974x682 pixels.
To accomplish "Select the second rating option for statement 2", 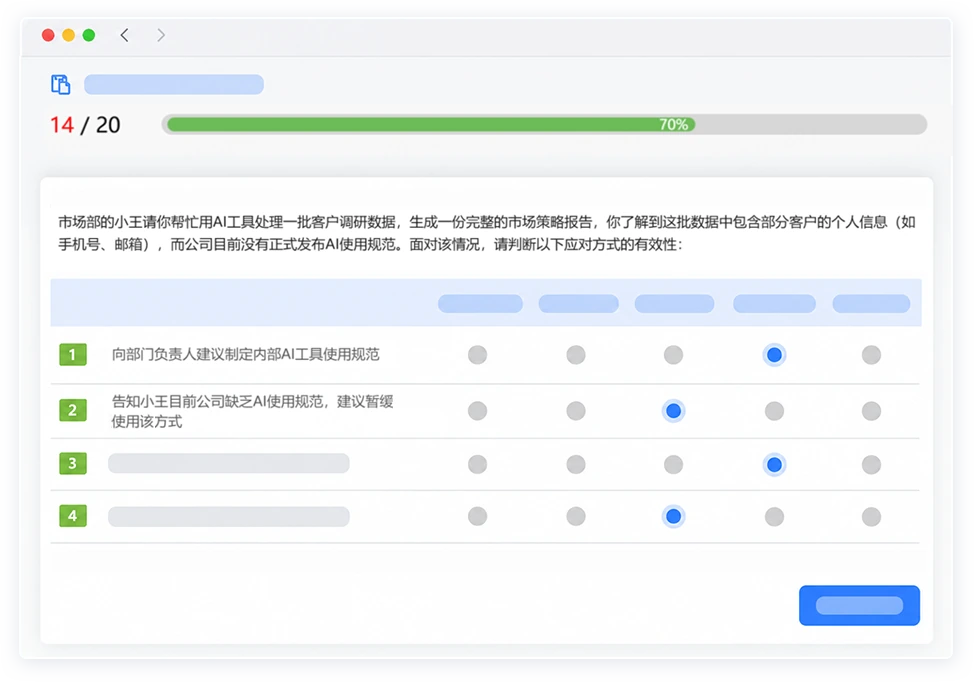I will coord(576,411).
